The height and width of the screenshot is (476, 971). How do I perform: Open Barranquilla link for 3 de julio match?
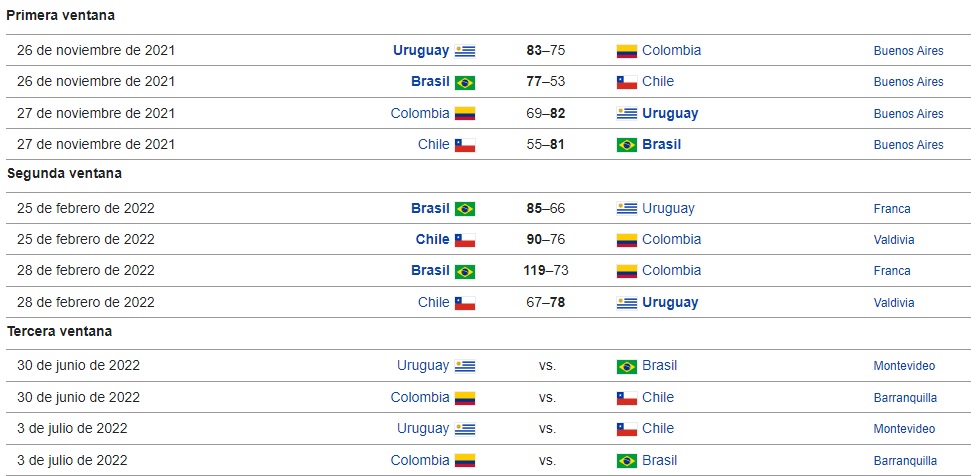[x=905, y=461]
